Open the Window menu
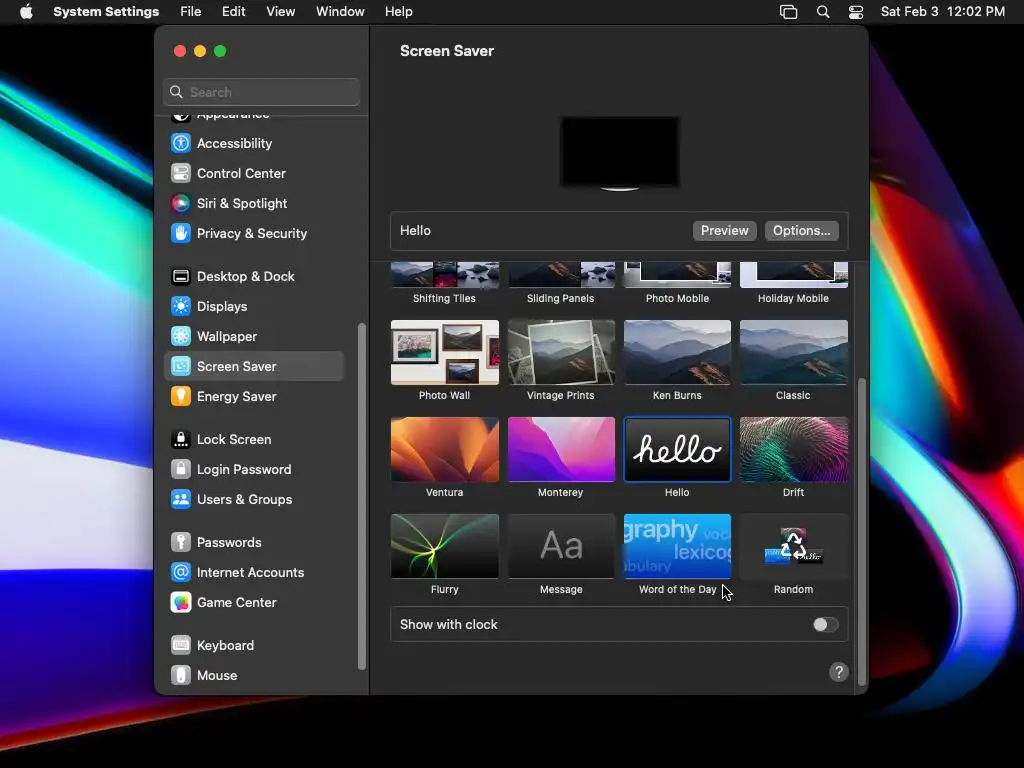 (x=340, y=12)
